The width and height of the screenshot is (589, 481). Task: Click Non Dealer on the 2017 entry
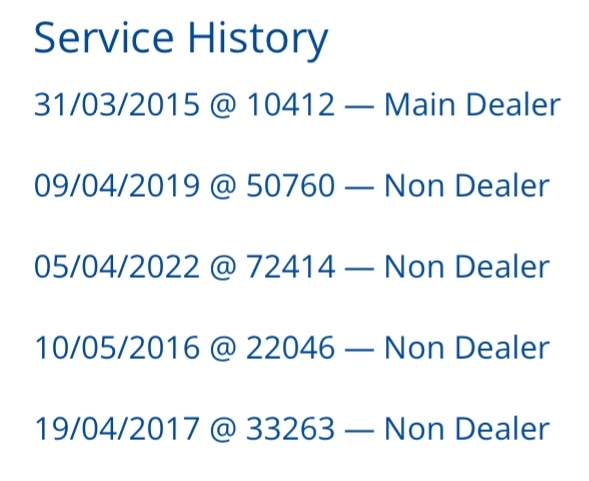467,429
